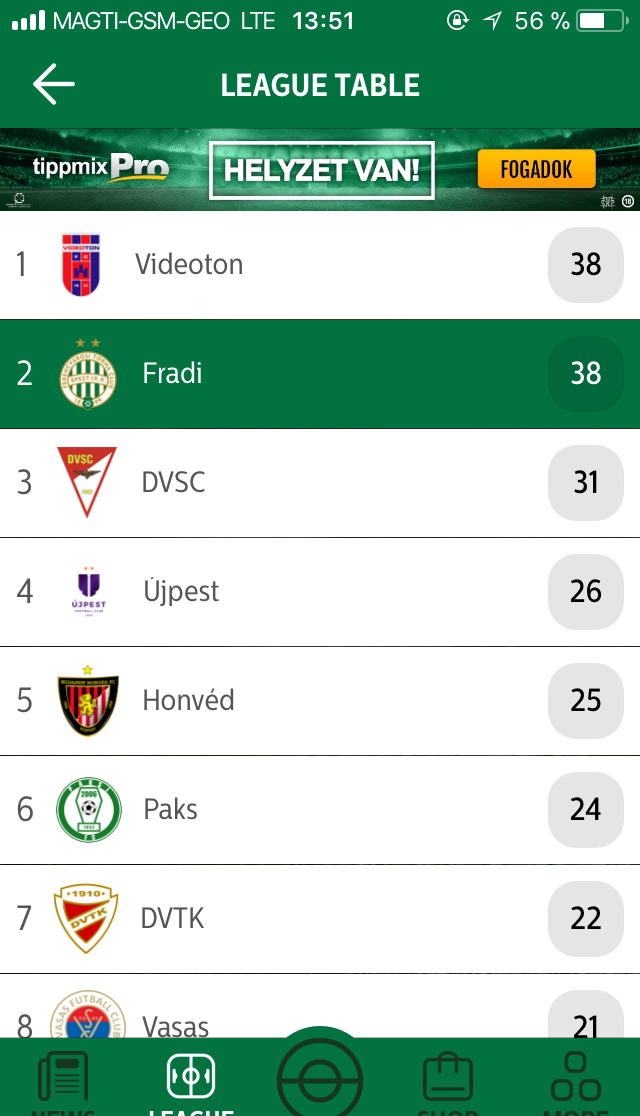
Task: Tap the back arrow icon
Action: pyautogui.click(x=54, y=85)
